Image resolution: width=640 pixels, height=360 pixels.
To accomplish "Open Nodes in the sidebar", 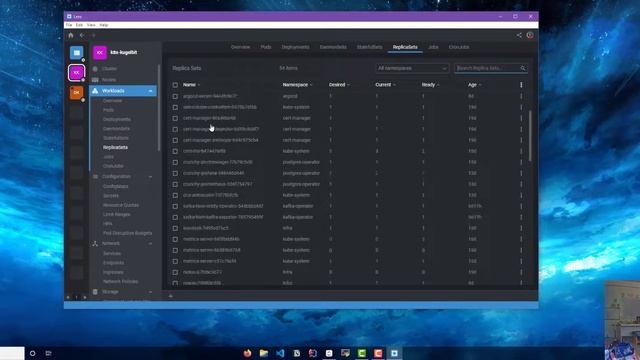I will tap(109, 80).
